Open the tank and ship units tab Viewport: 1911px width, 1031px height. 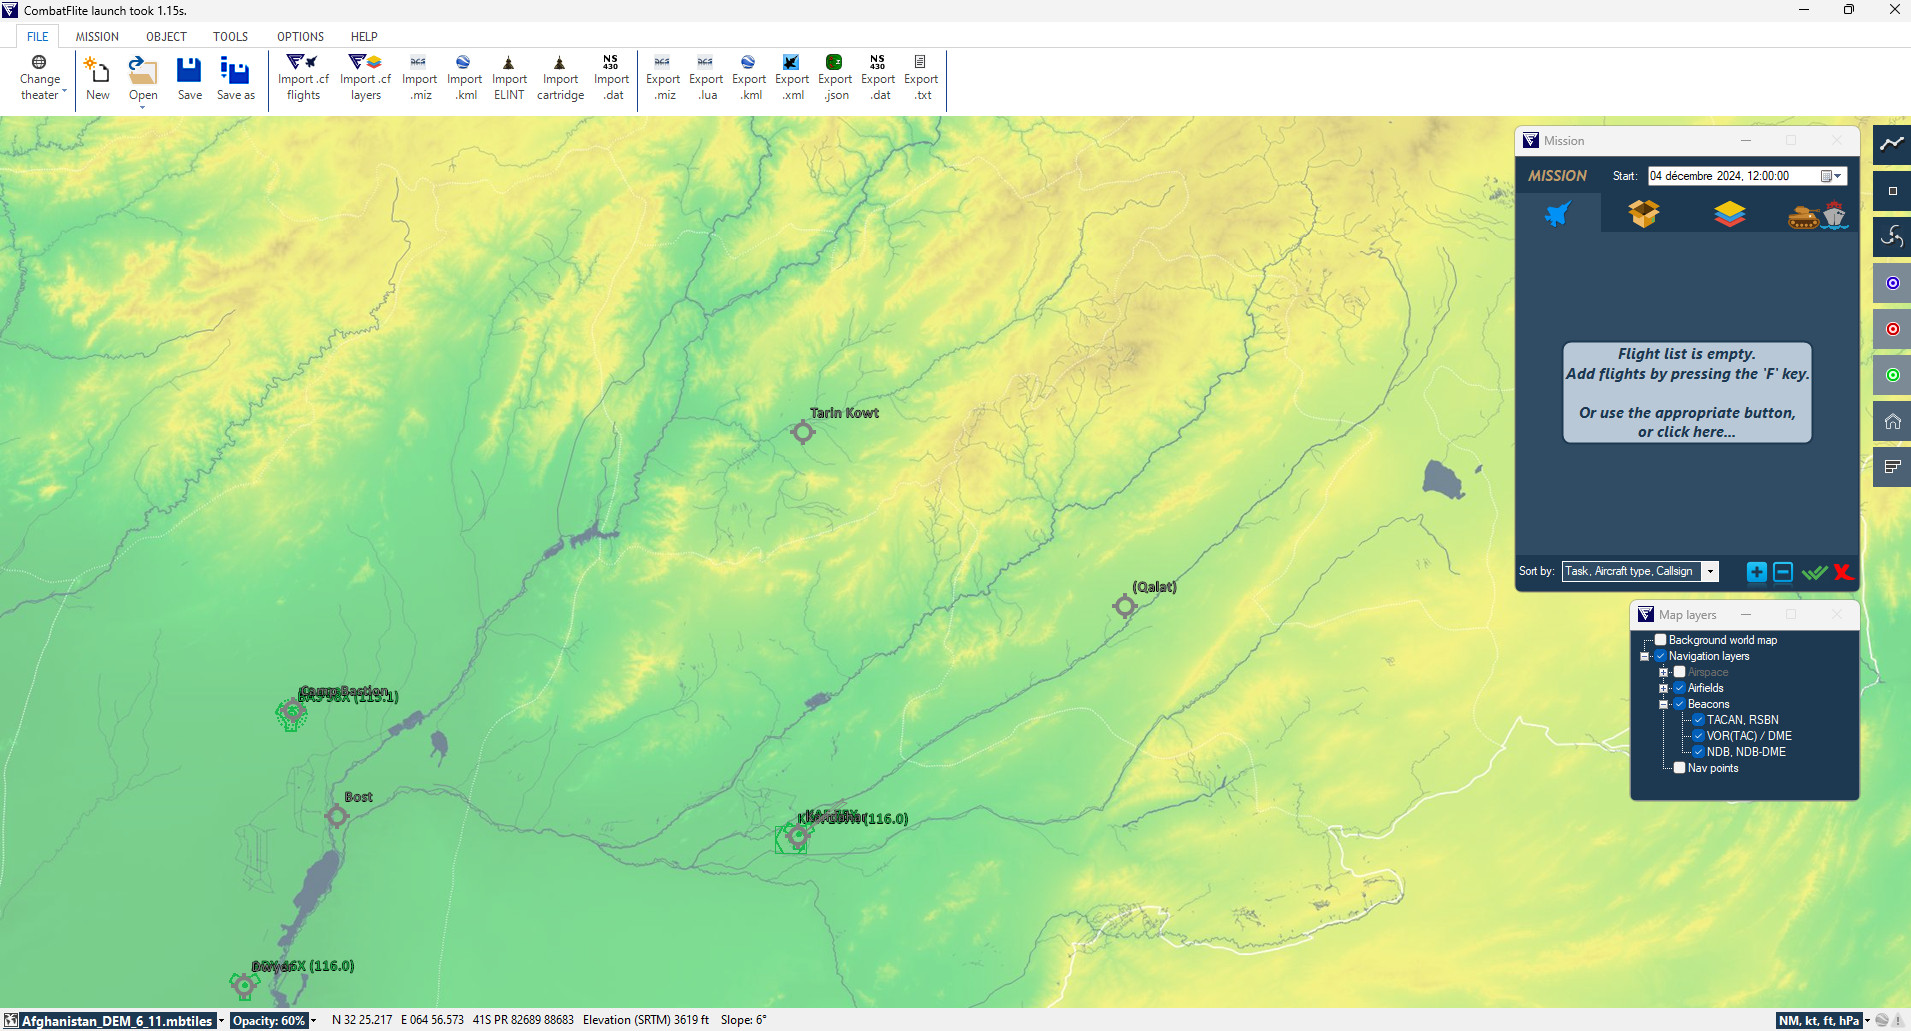click(x=1816, y=214)
